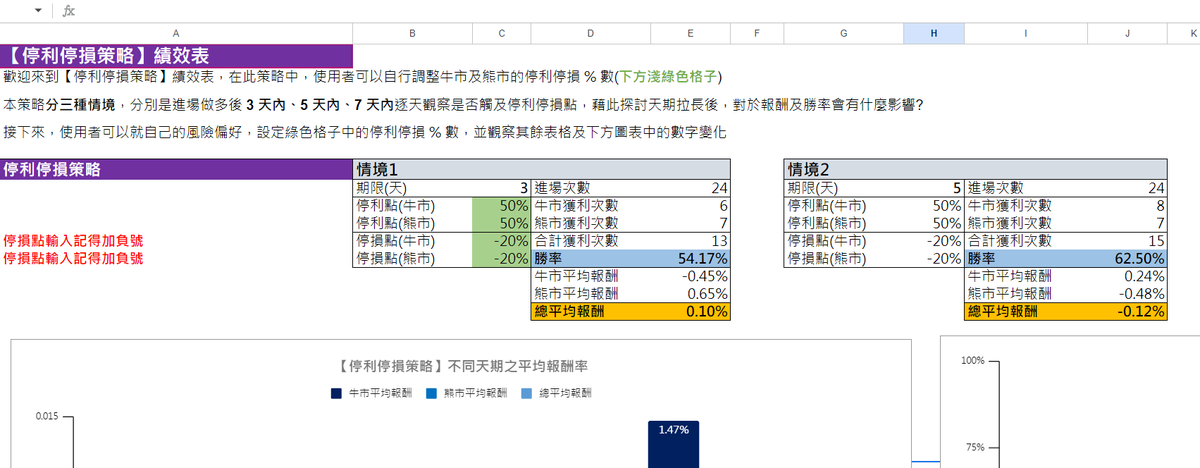The width and height of the screenshot is (1200, 468).
Task: Select the 情境2 header cell
Action: pos(975,169)
